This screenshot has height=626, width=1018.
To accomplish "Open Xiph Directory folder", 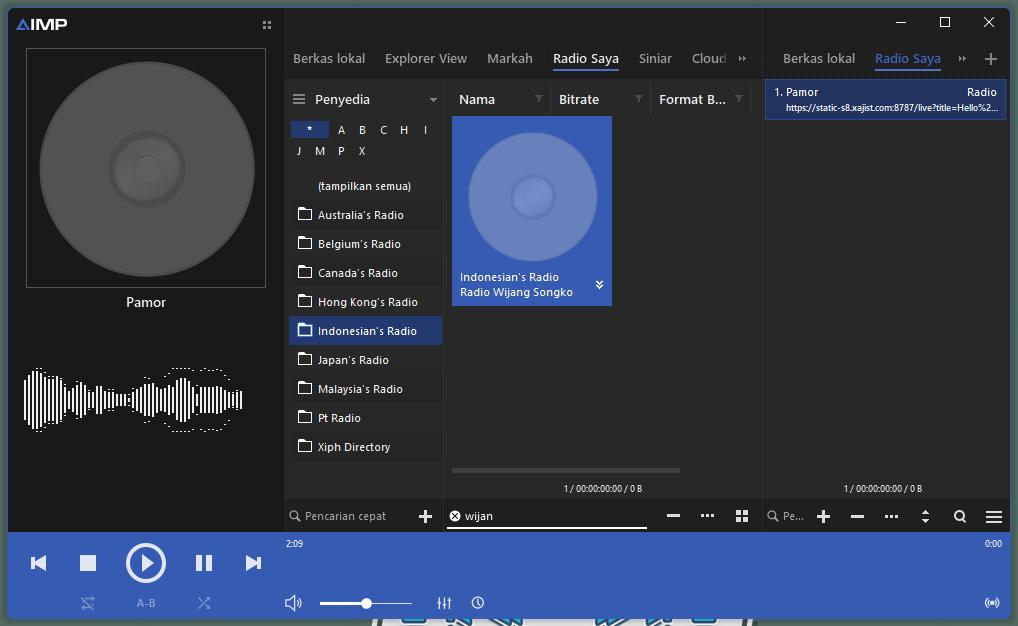I will pyautogui.click(x=366, y=447).
